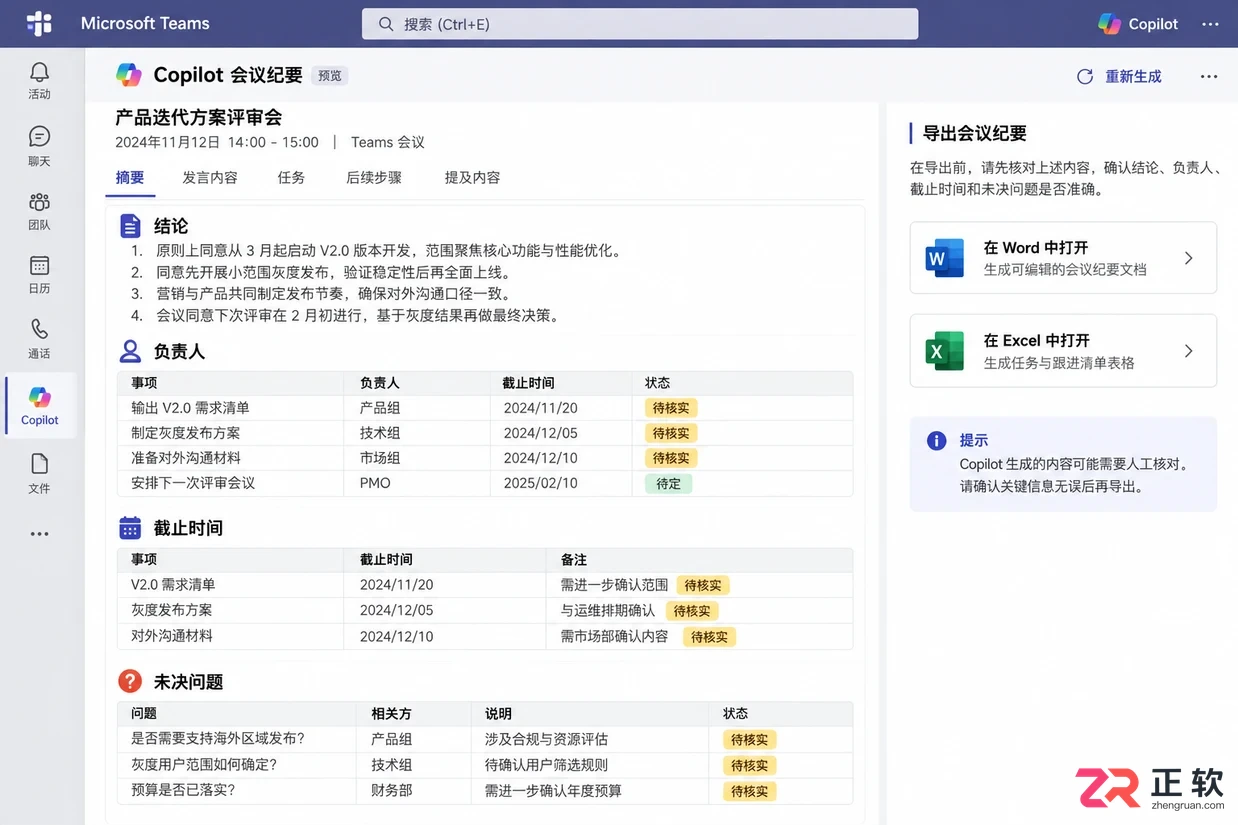Click the info icon beside 提示
The image size is (1238, 825).
pos(936,440)
